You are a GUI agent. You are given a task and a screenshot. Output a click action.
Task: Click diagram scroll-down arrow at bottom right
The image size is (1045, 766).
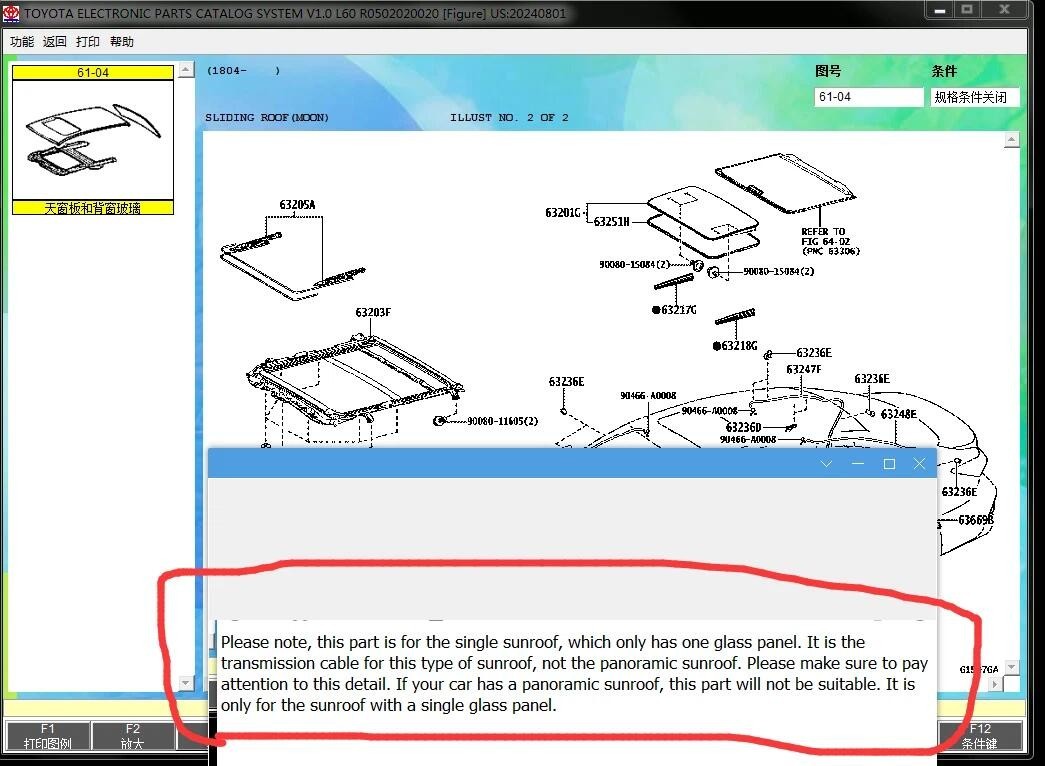pos(1011,667)
